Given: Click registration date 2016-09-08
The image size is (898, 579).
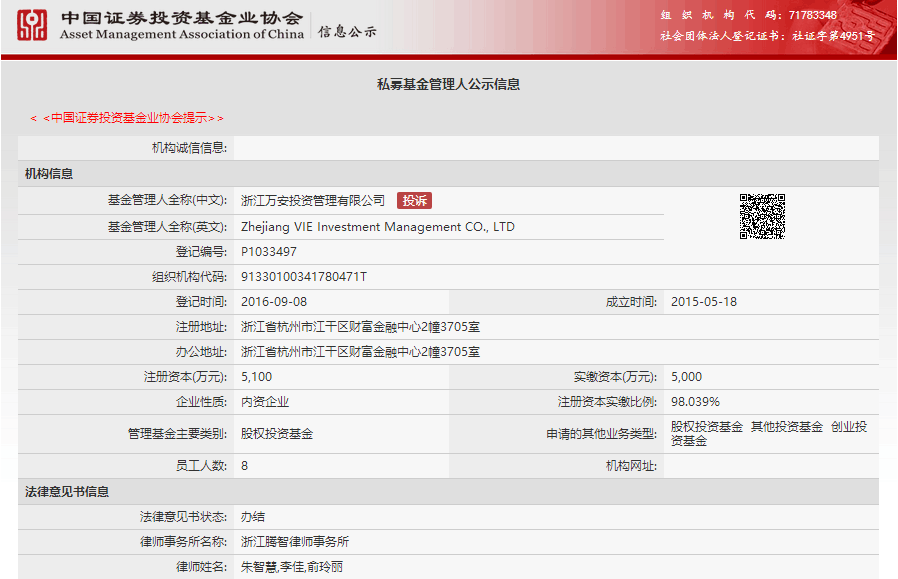Looking at the screenshot, I should point(274,302).
